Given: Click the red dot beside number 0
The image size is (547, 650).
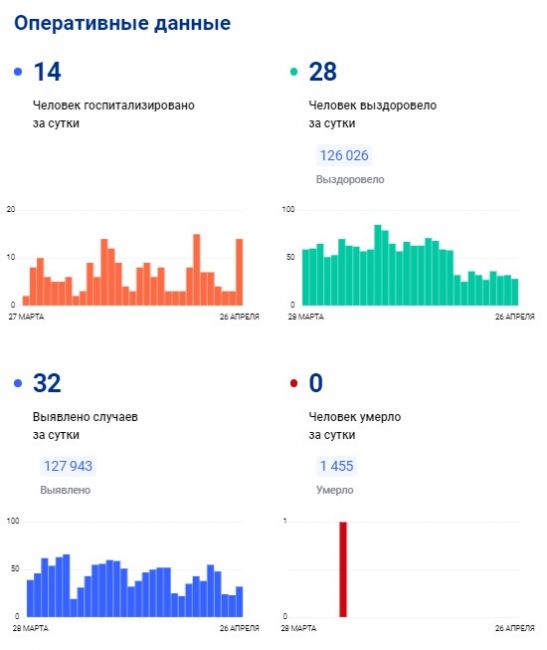Looking at the screenshot, I should pyautogui.click(x=294, y=383).
